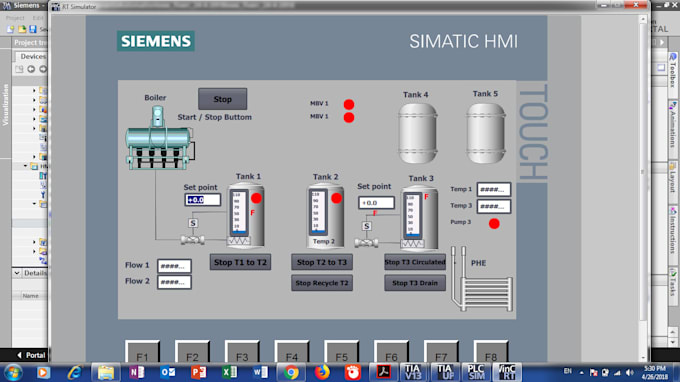Open the Tasks side tab
This screenshot has height=382, width=680.
click(x=673, y=283)
